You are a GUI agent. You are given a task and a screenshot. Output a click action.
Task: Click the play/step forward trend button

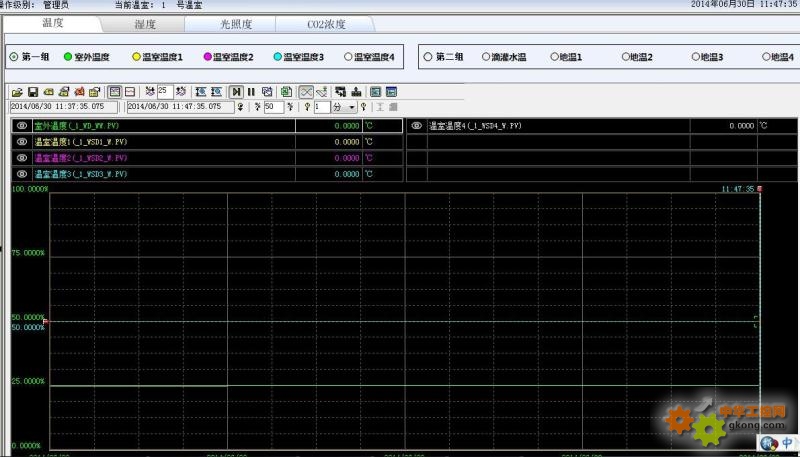click(236, 91)
